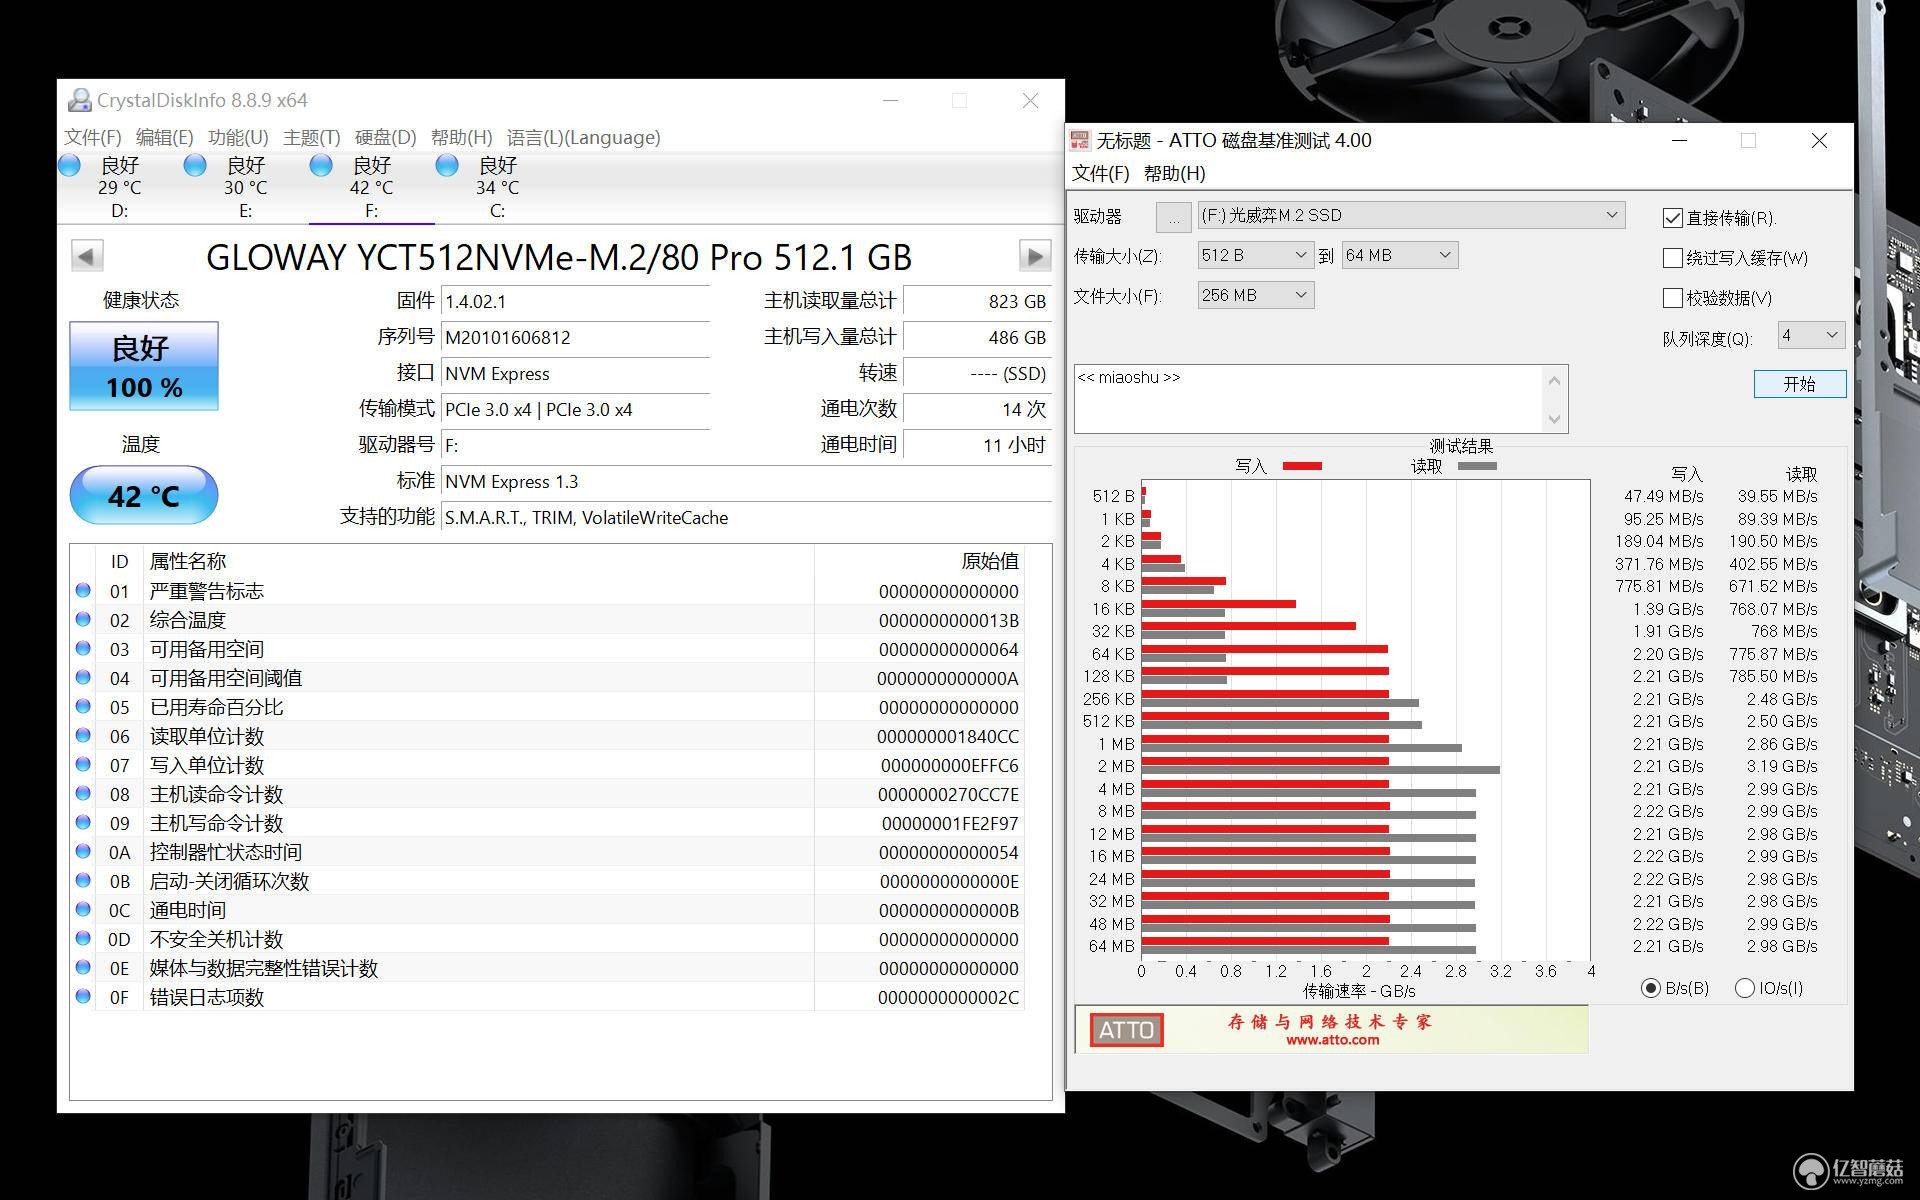The width and height of the screenshot is (1920, 1200).
Task: Click status dot for attribute 0F 错误日志项数
Action: pos(83,996)
